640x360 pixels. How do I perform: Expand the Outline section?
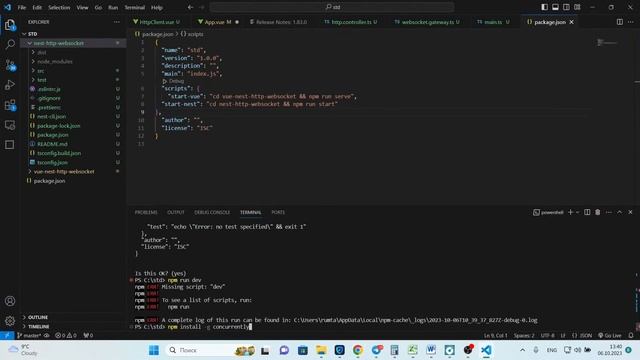pyautogui.click(x=38, y=317)
